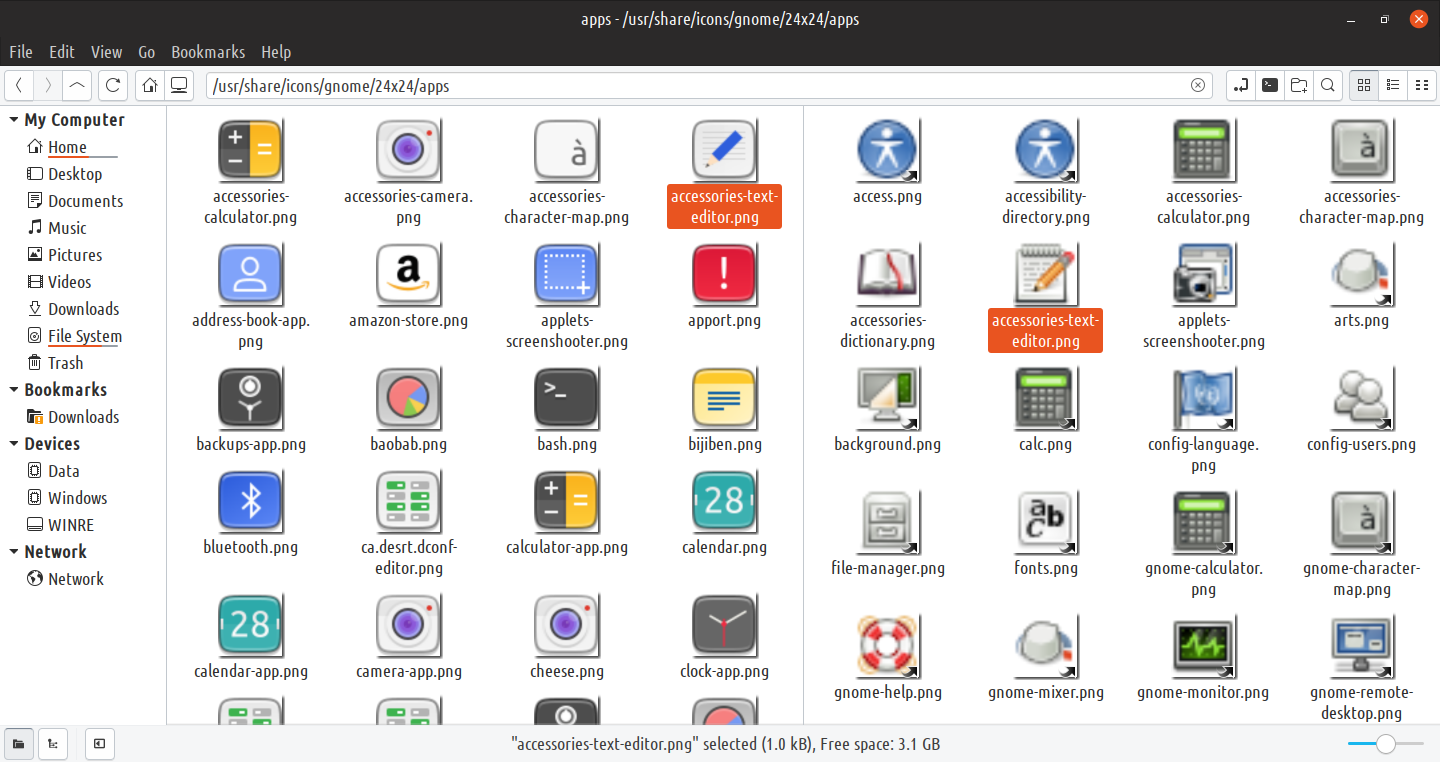Create a new folder using the toolbar icon
The height and width of the screenshot is (762, 1440).
tap(1298, 85)
